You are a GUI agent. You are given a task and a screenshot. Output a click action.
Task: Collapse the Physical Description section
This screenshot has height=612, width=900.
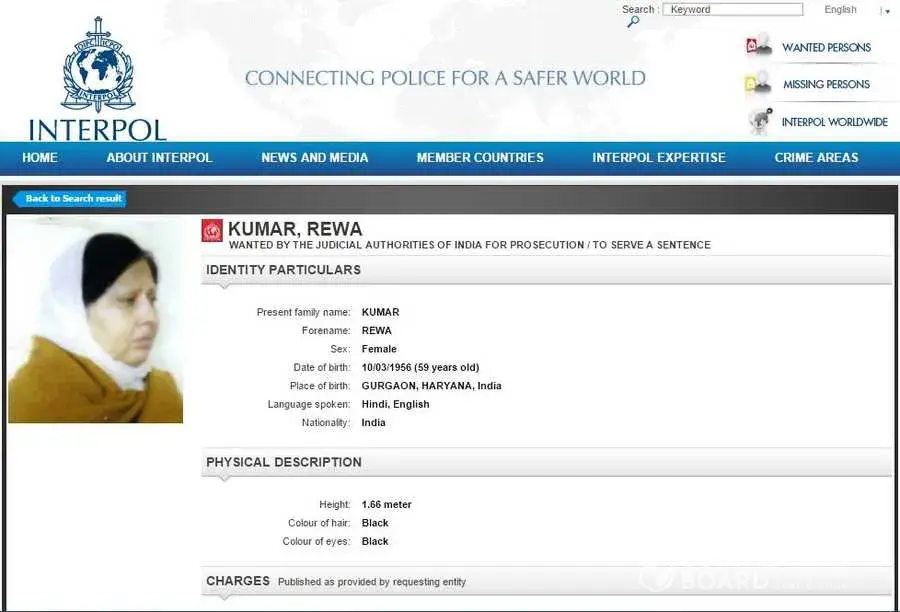pos(545,463)
